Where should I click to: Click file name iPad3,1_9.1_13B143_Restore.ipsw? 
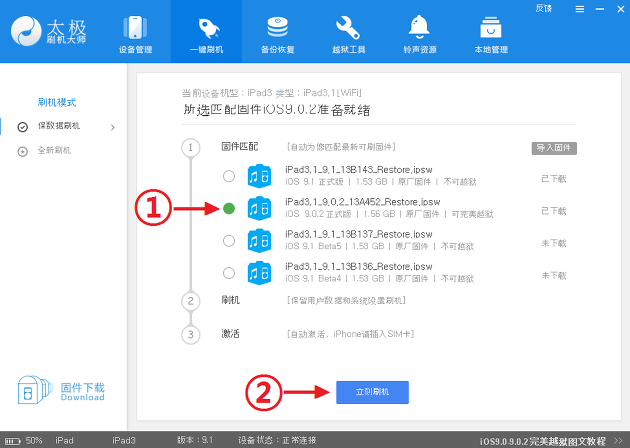point(359,170)
